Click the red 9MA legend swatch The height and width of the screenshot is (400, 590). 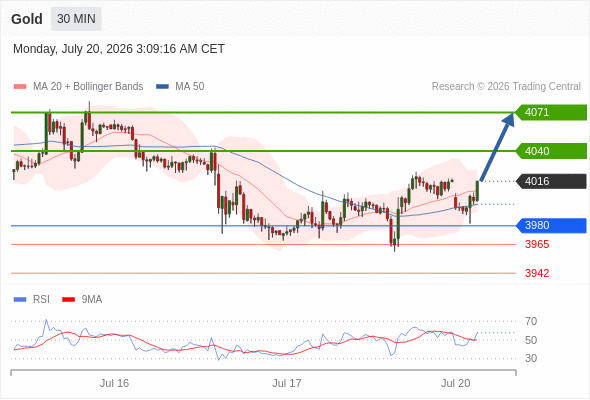68,300
